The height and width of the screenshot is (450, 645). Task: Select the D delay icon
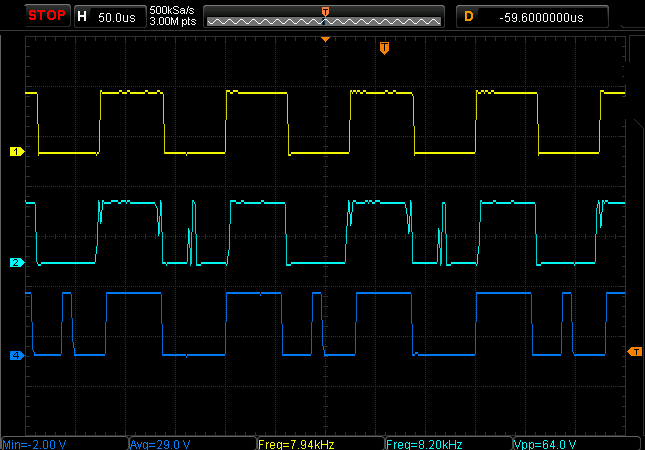tap(469, 16)
